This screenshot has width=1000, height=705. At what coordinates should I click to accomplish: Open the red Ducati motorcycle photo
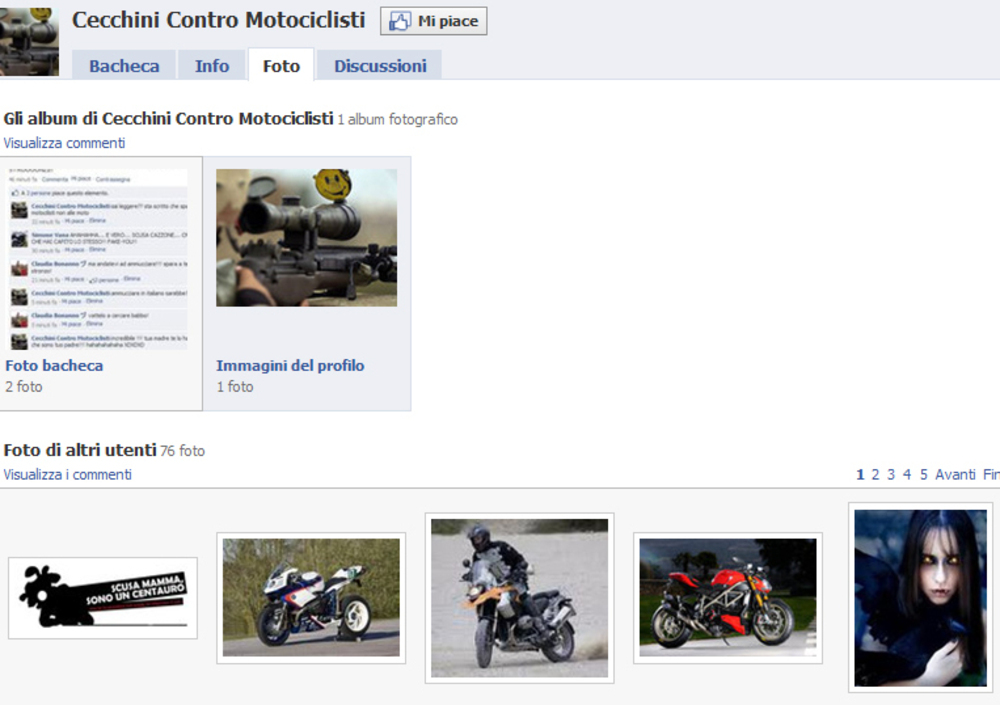coord(727,598)
